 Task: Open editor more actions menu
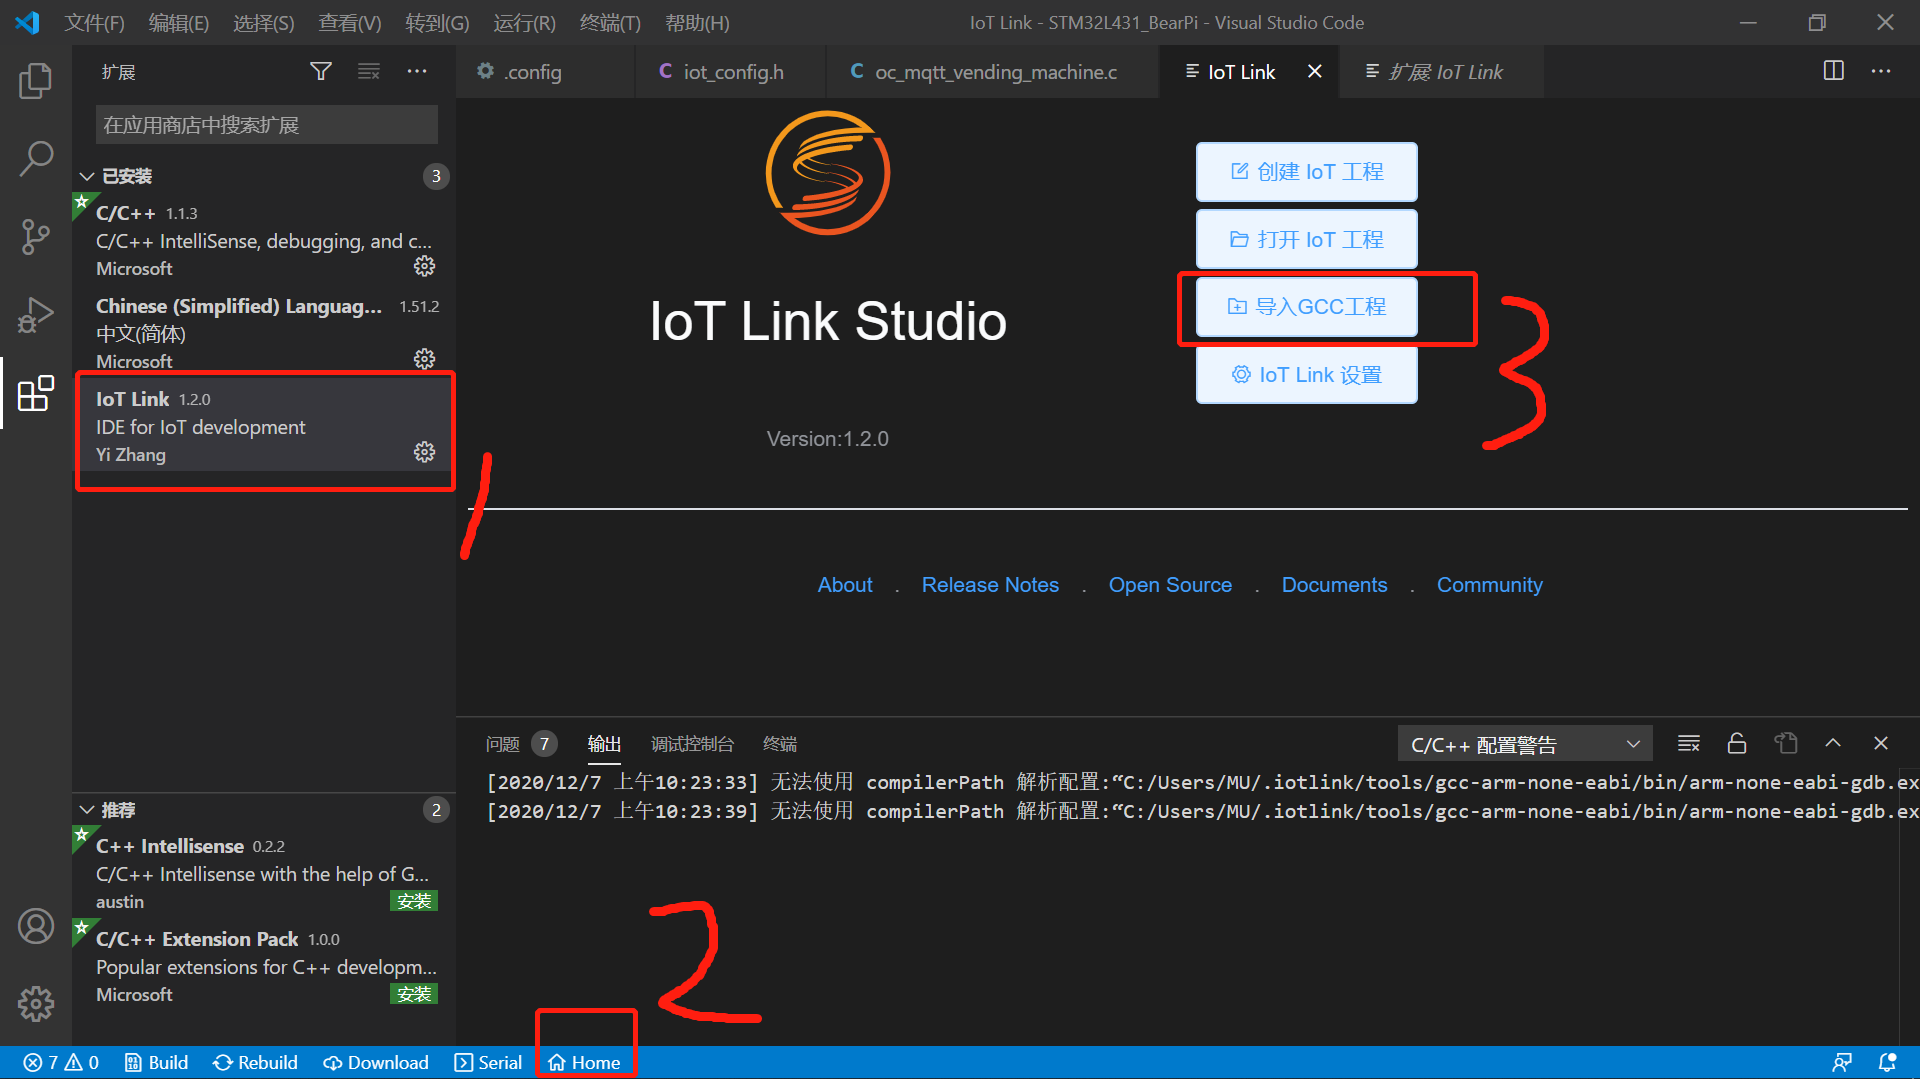tap(1881, 71)
